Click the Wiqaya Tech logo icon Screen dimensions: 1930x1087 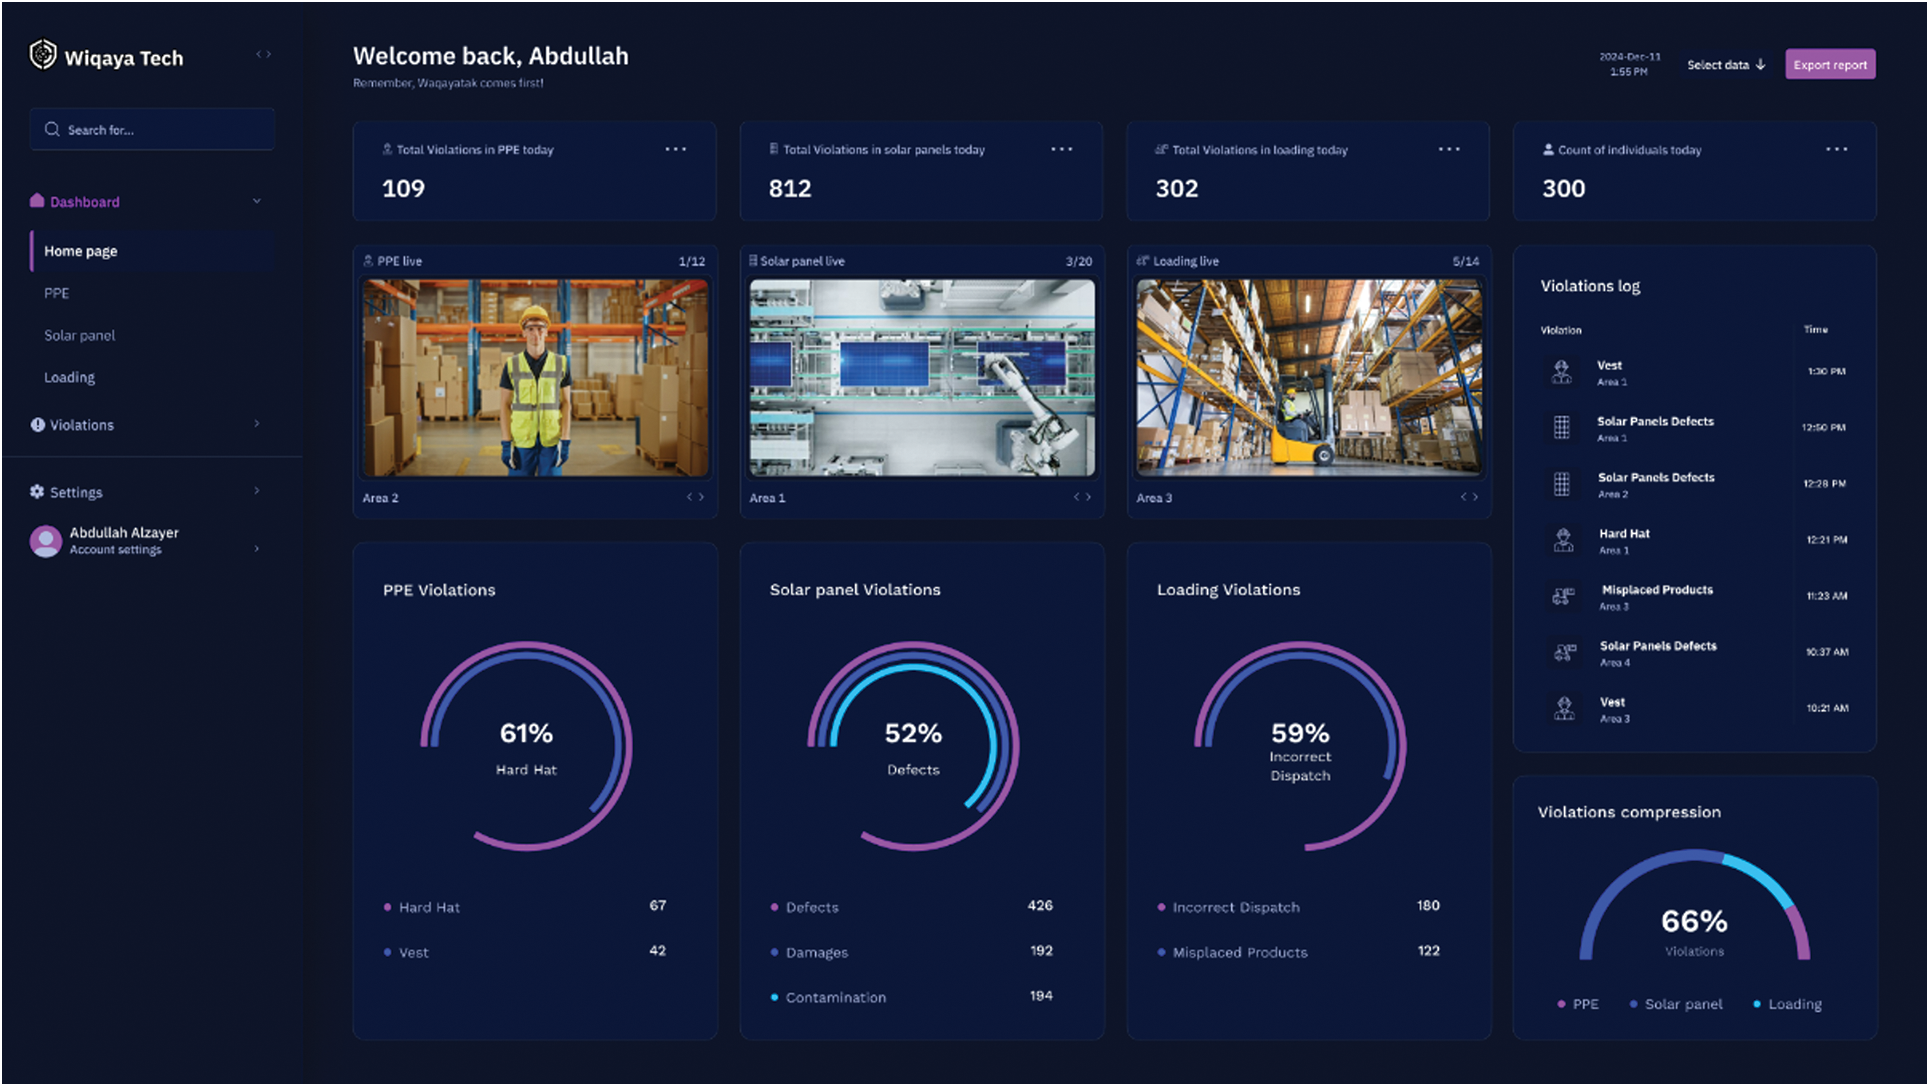coord(43,54)
